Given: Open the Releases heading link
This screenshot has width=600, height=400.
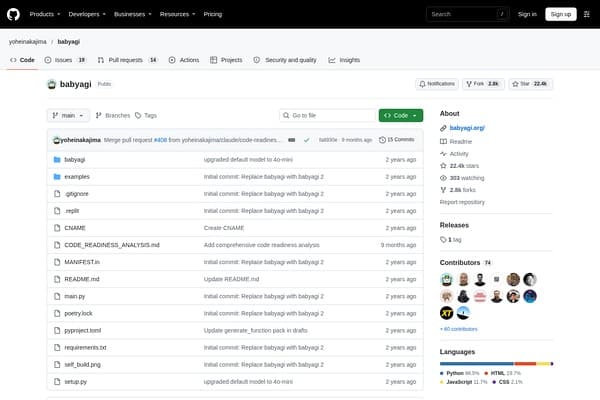Looking at the screenshot, I should click(x=454, y=225).
